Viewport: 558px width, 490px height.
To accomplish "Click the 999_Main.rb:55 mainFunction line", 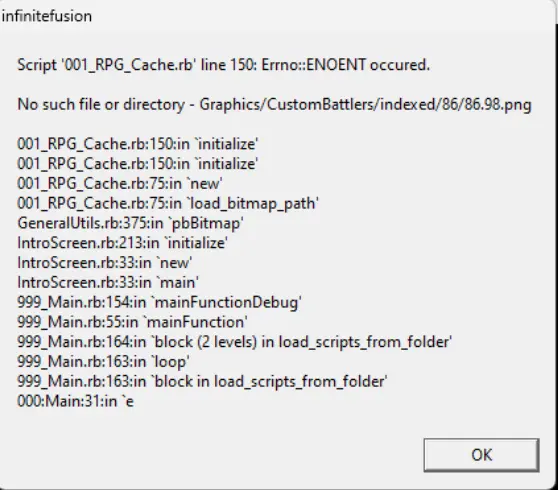I will 132,322.
